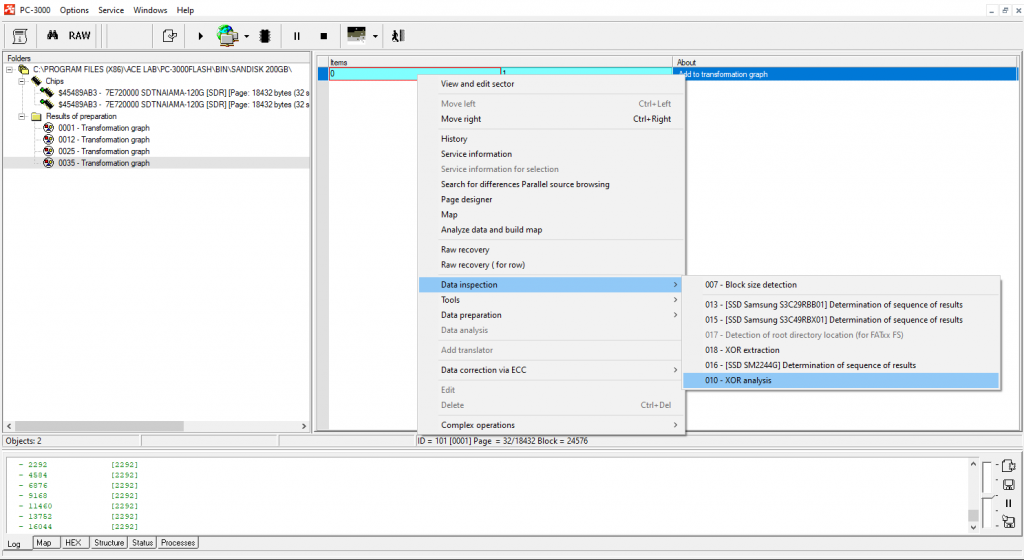Screen dimensions: 1024x560
Task: Click the RAW toolbar button
Action: [79, 35]
